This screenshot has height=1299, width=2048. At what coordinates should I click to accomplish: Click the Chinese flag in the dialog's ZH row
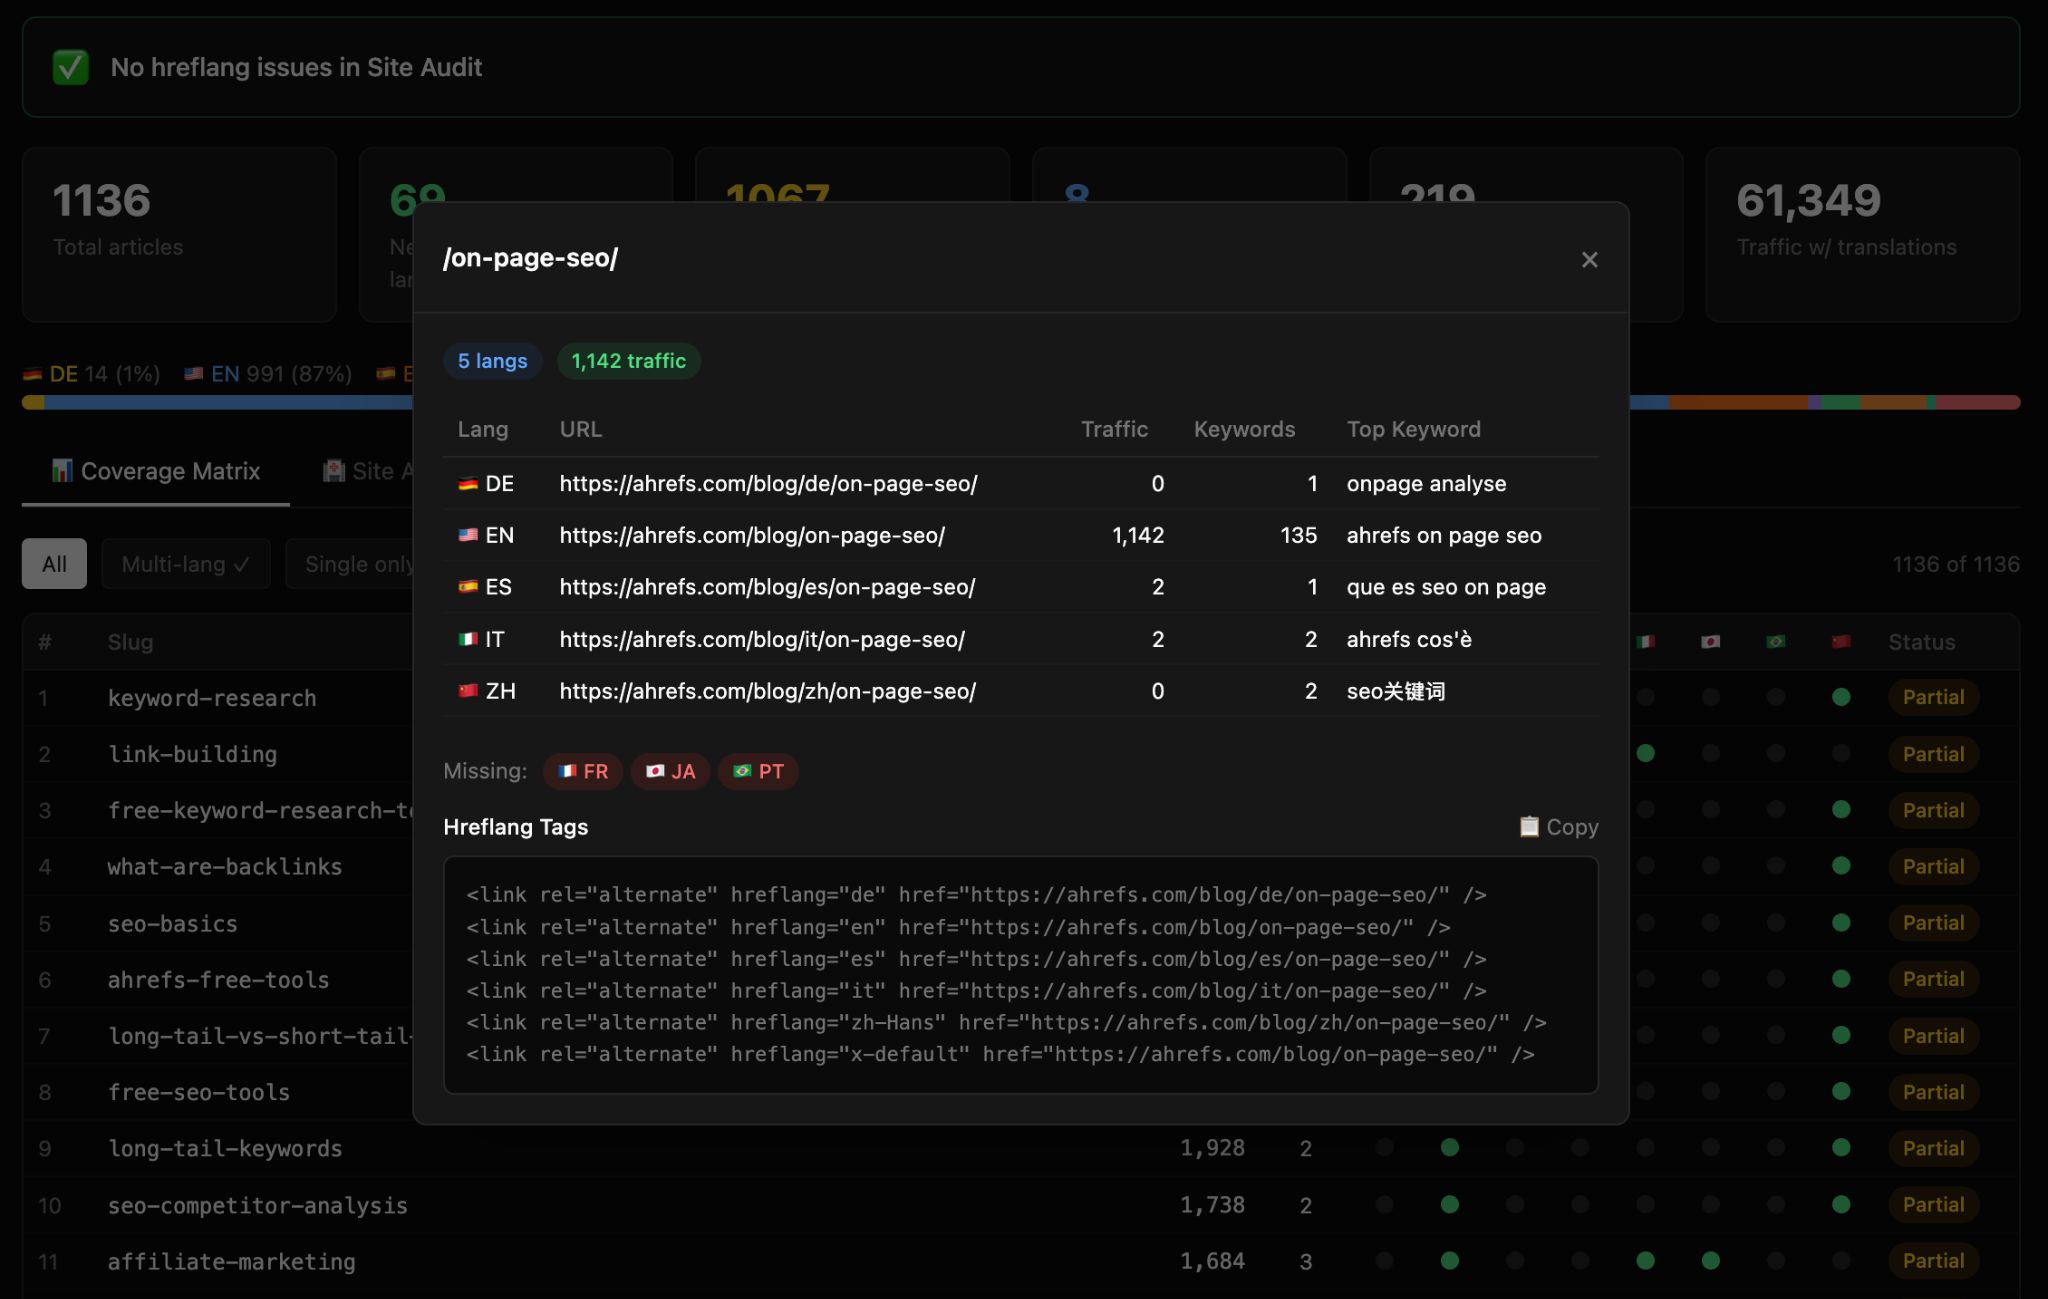pos(467,691)
